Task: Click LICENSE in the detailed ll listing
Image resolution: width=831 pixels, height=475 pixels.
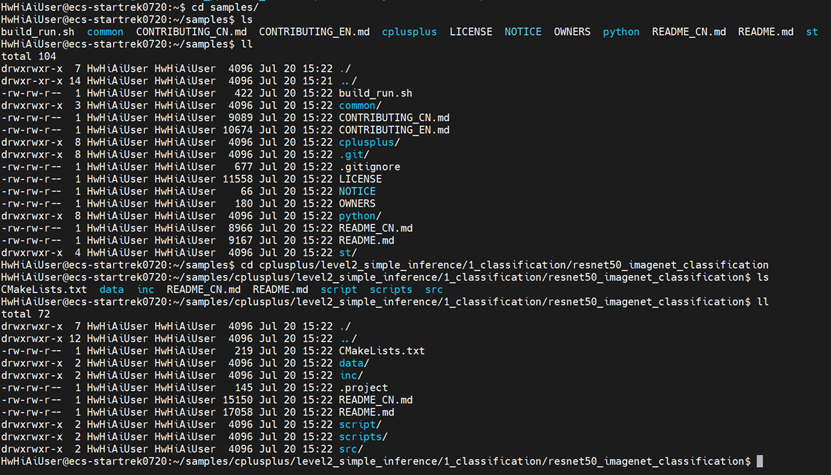Action: 360,178
